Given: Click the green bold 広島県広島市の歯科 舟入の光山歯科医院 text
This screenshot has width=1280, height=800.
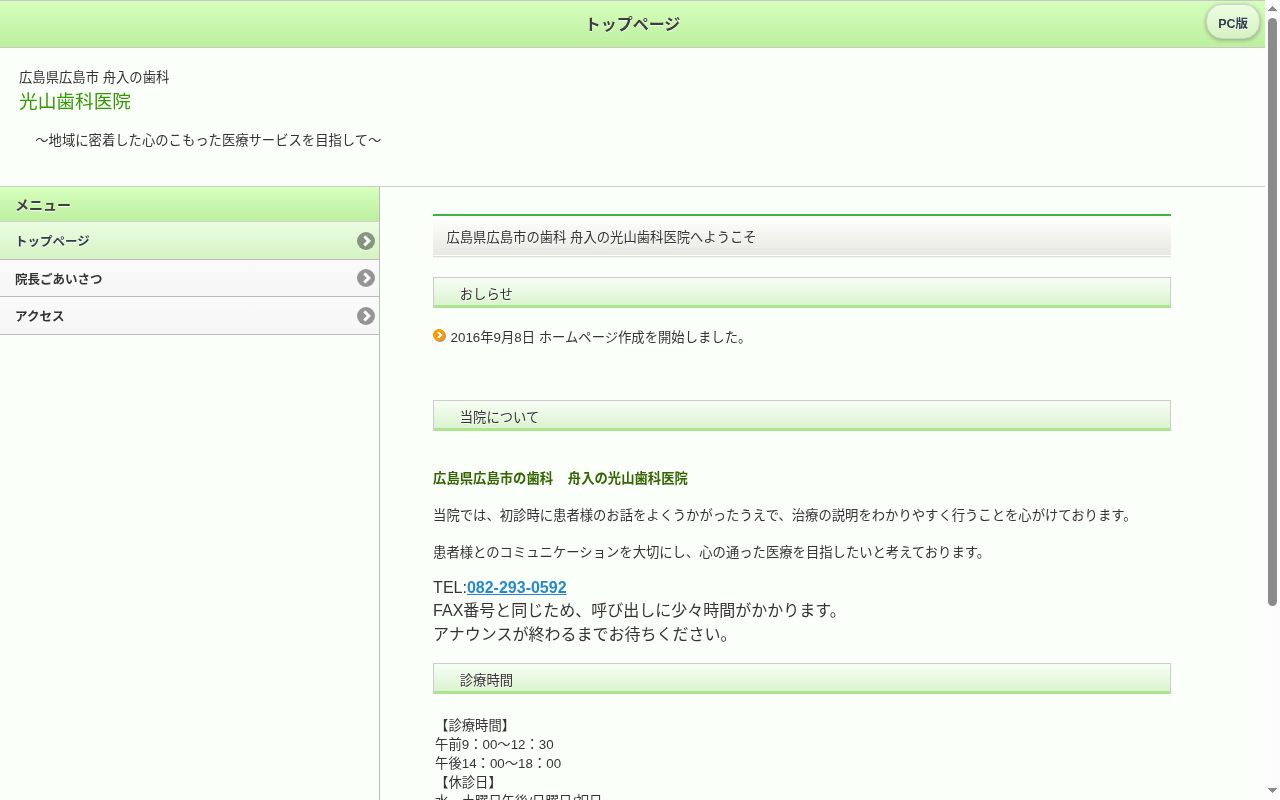Looking at the screenshot, I should click(x=560, y=479).
